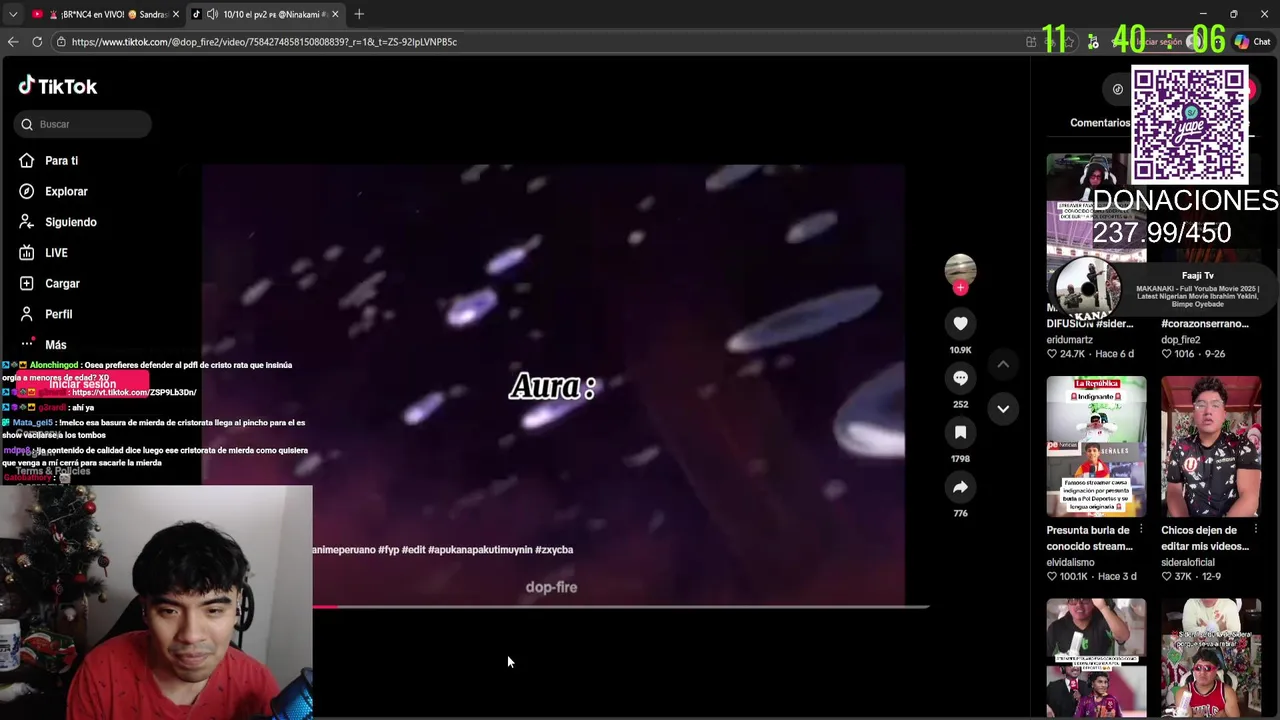Close the TikTok 10/10 el pv2 tab
The image size is (1280, 720).
click(335, 14)
